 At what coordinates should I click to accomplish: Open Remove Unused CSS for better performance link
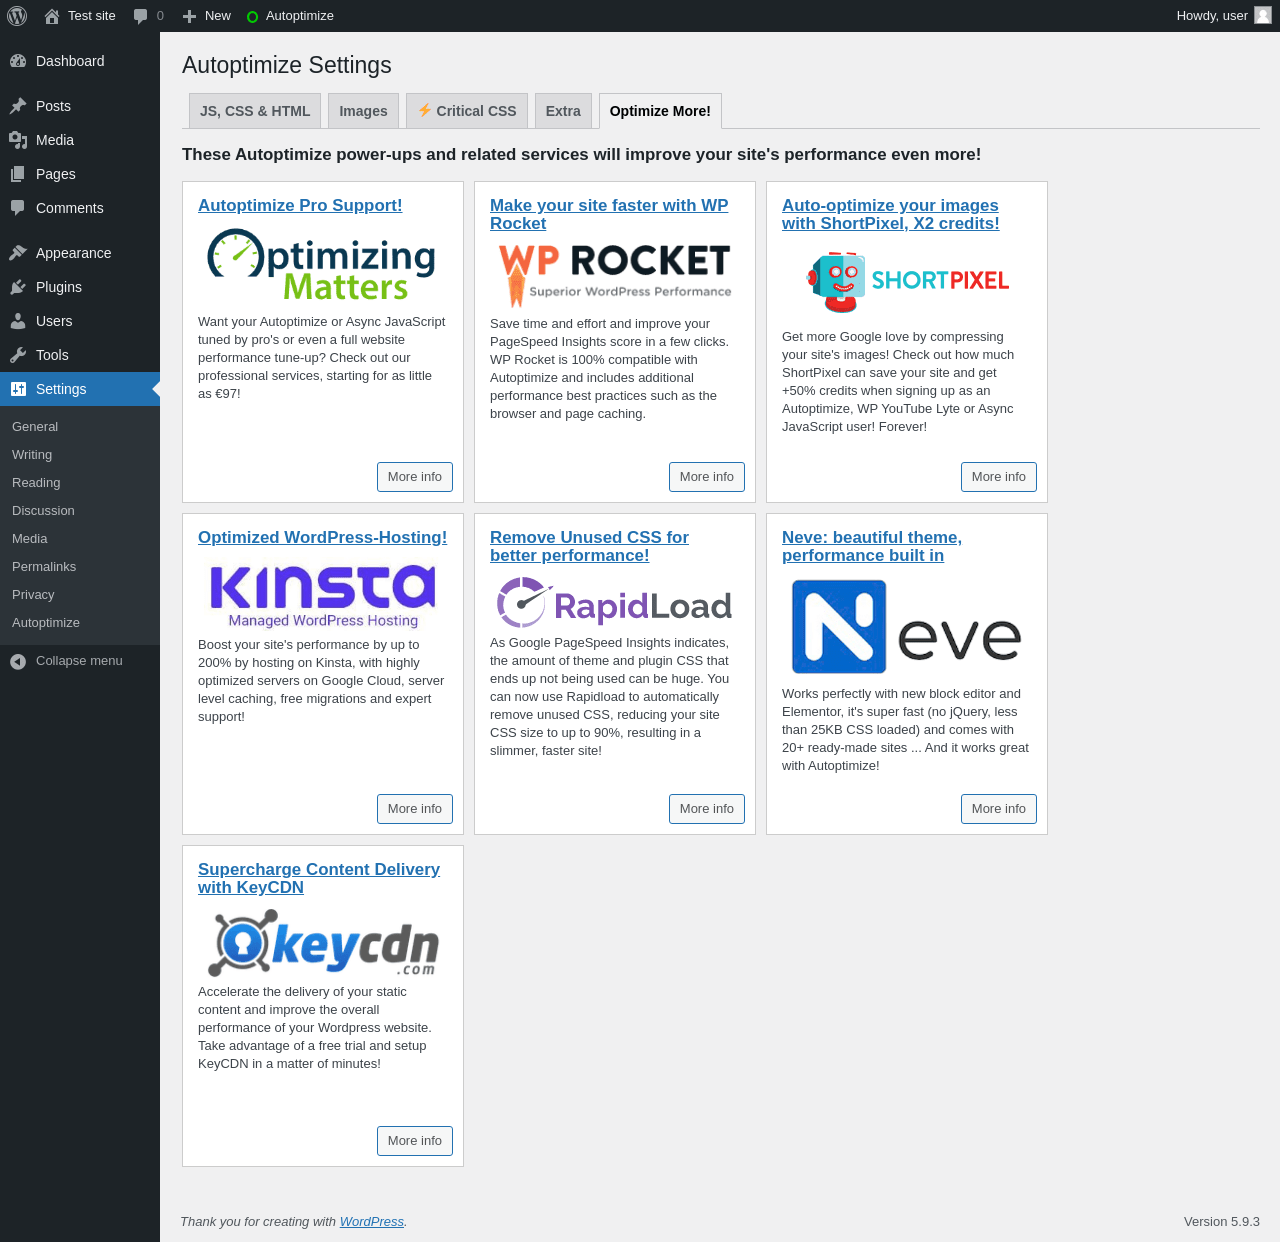589,546
